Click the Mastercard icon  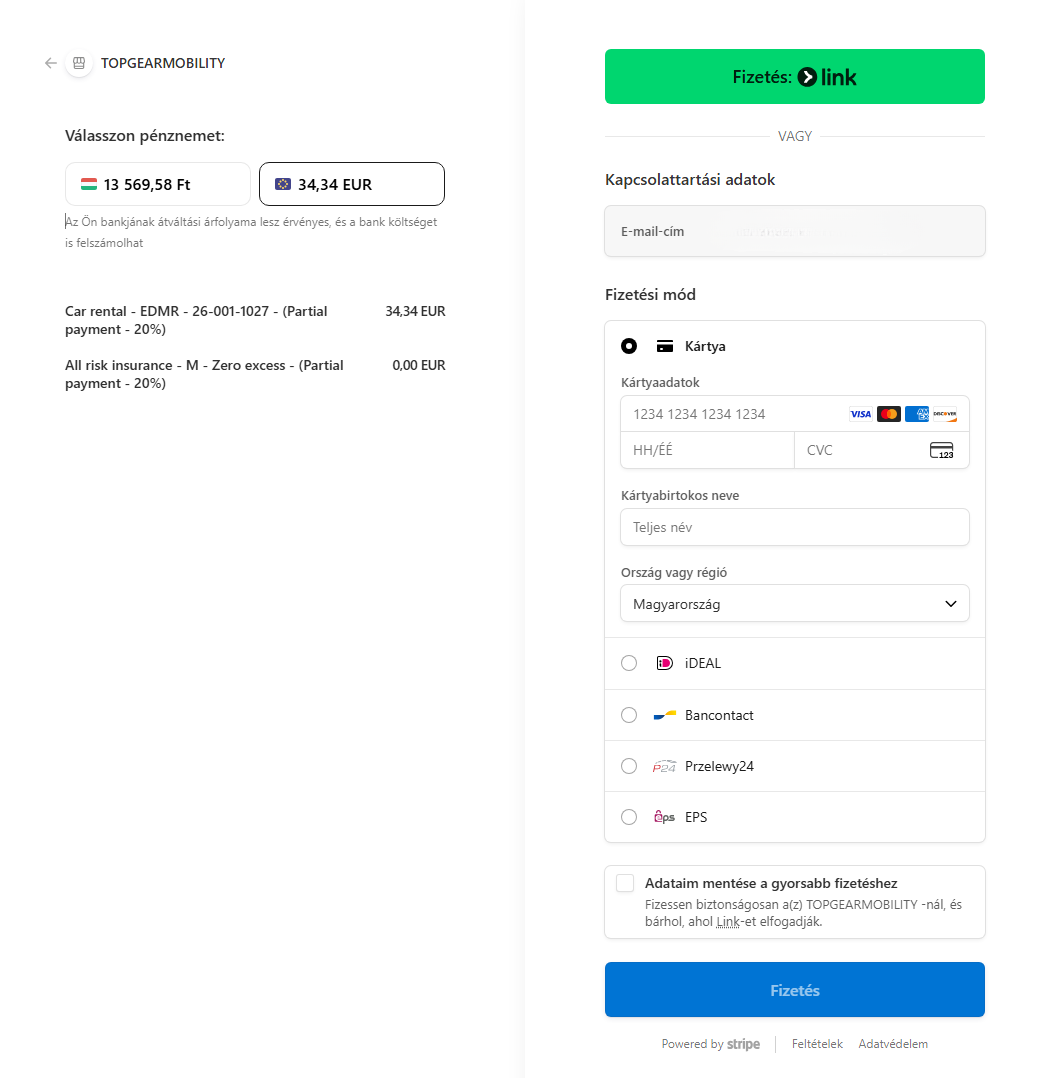pos(889,413)
